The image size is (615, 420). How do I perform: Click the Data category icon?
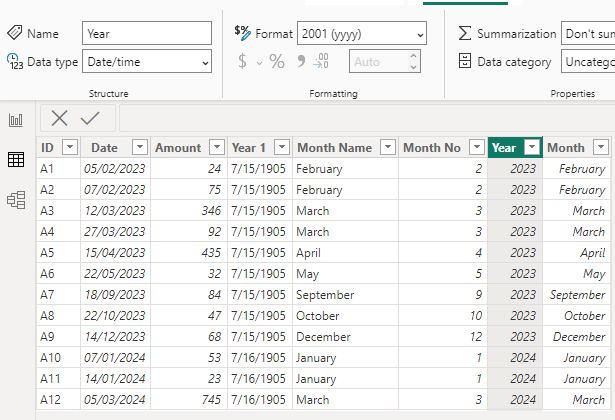pos(465,61)
